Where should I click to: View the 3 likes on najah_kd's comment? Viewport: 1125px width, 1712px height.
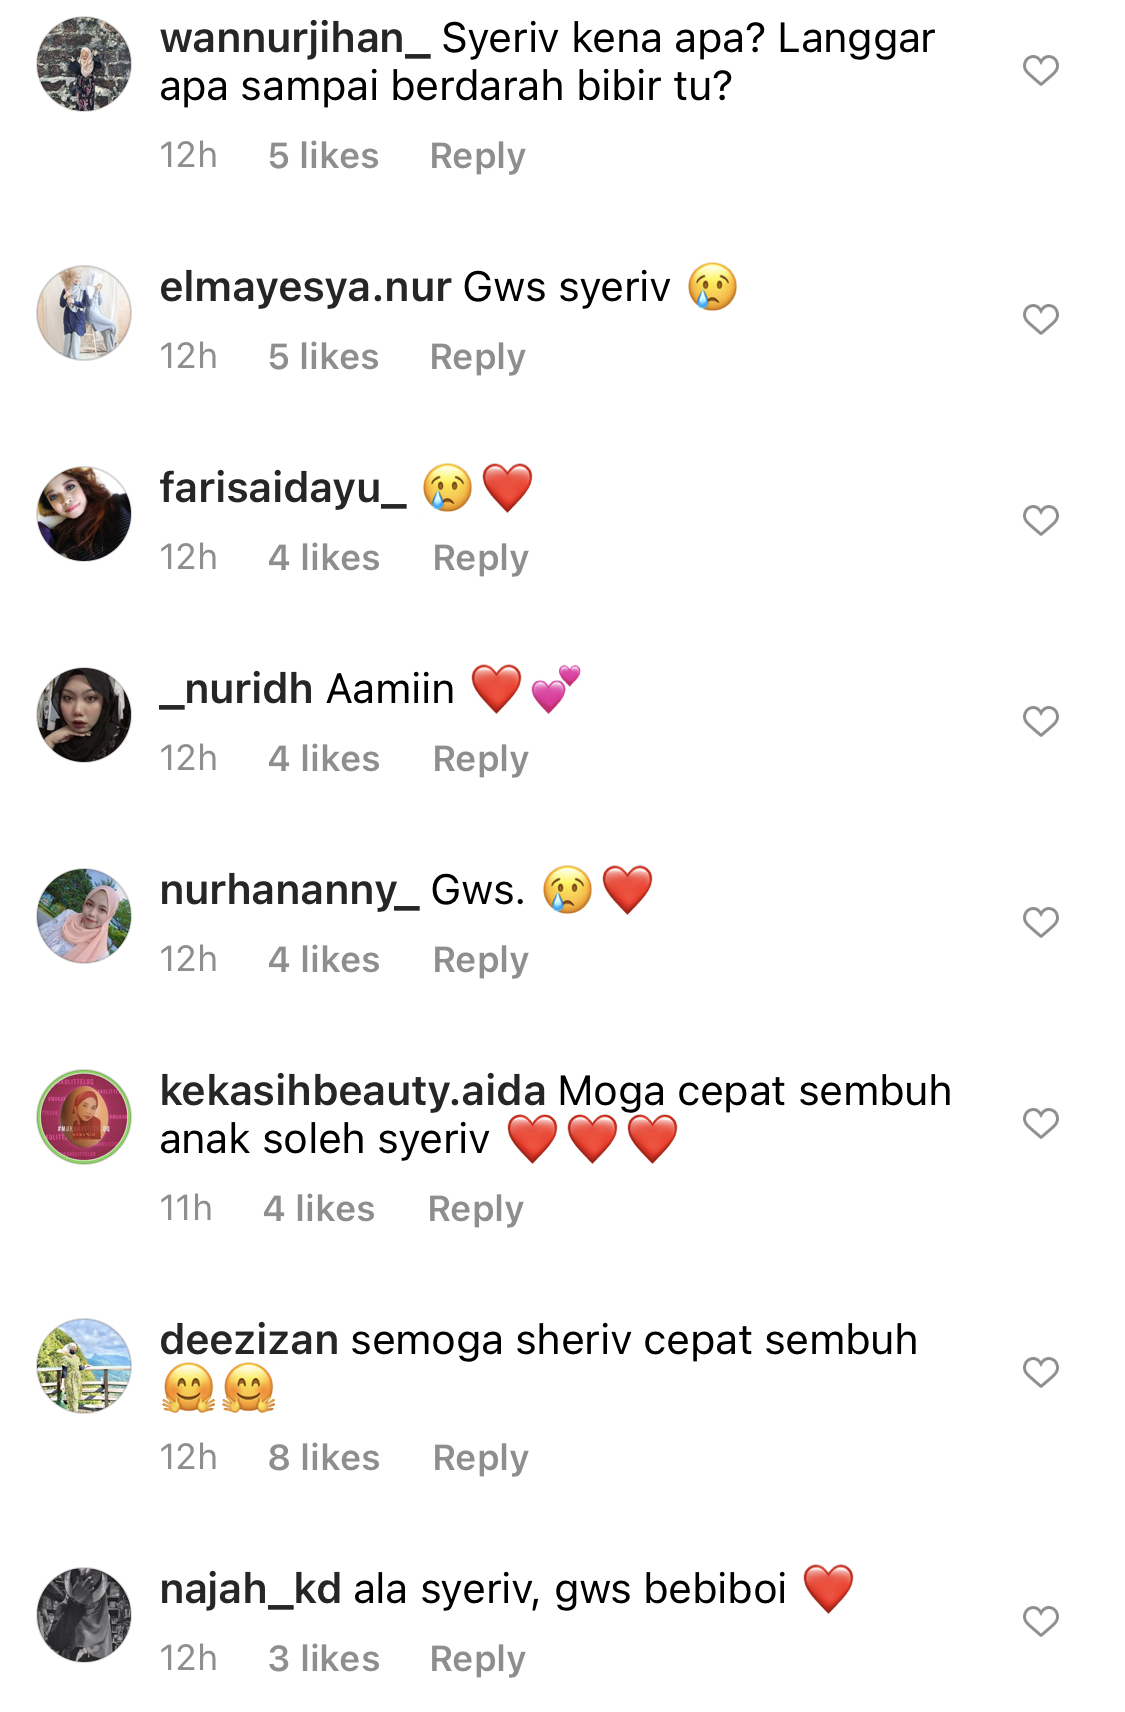(x=324, y=1659)
